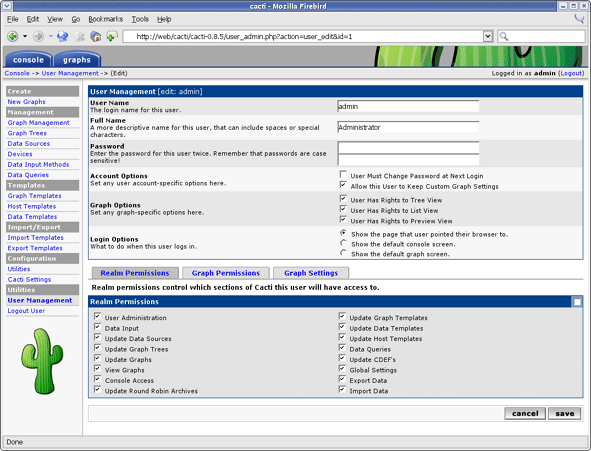Click the cactus logo in sidebar

click(x=42, y=361)
